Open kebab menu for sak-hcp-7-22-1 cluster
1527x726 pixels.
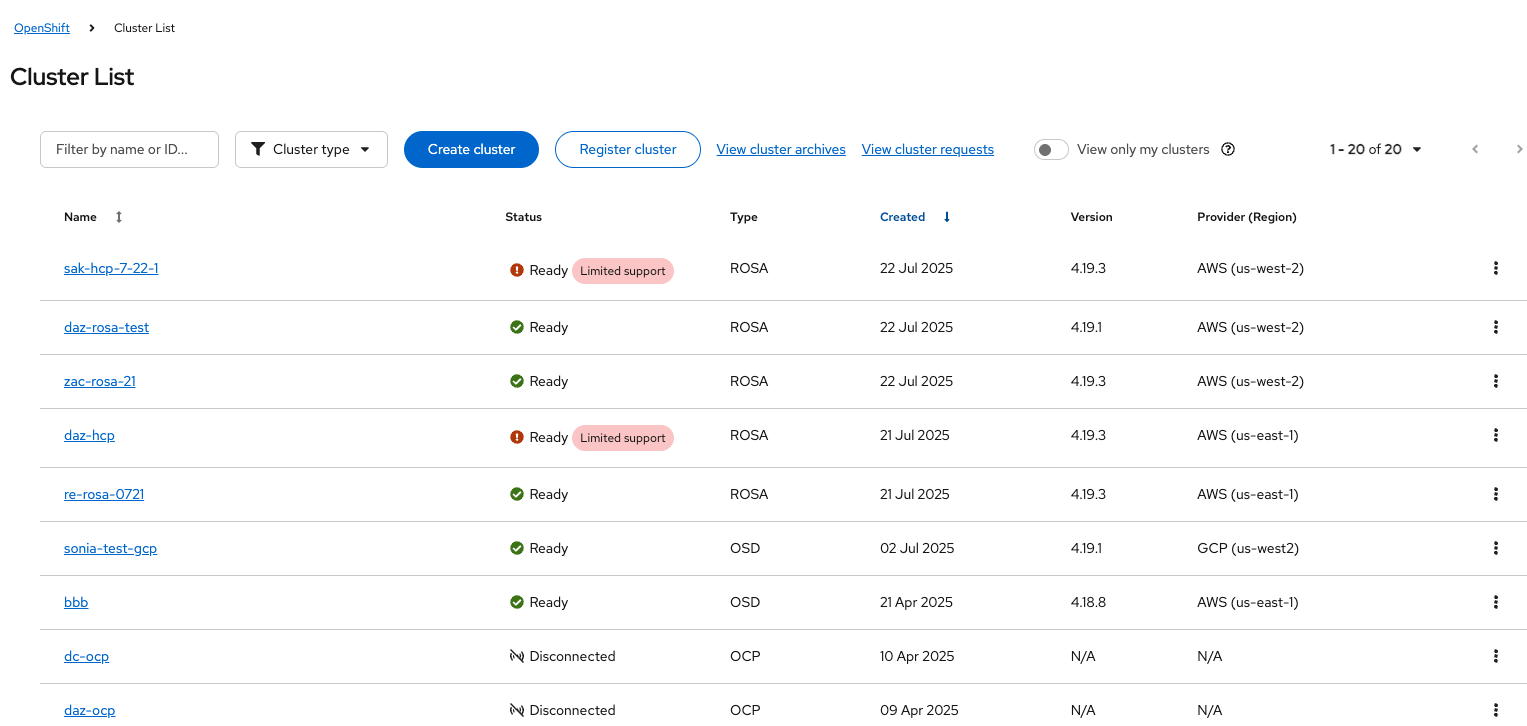[x=1495, y=268]
